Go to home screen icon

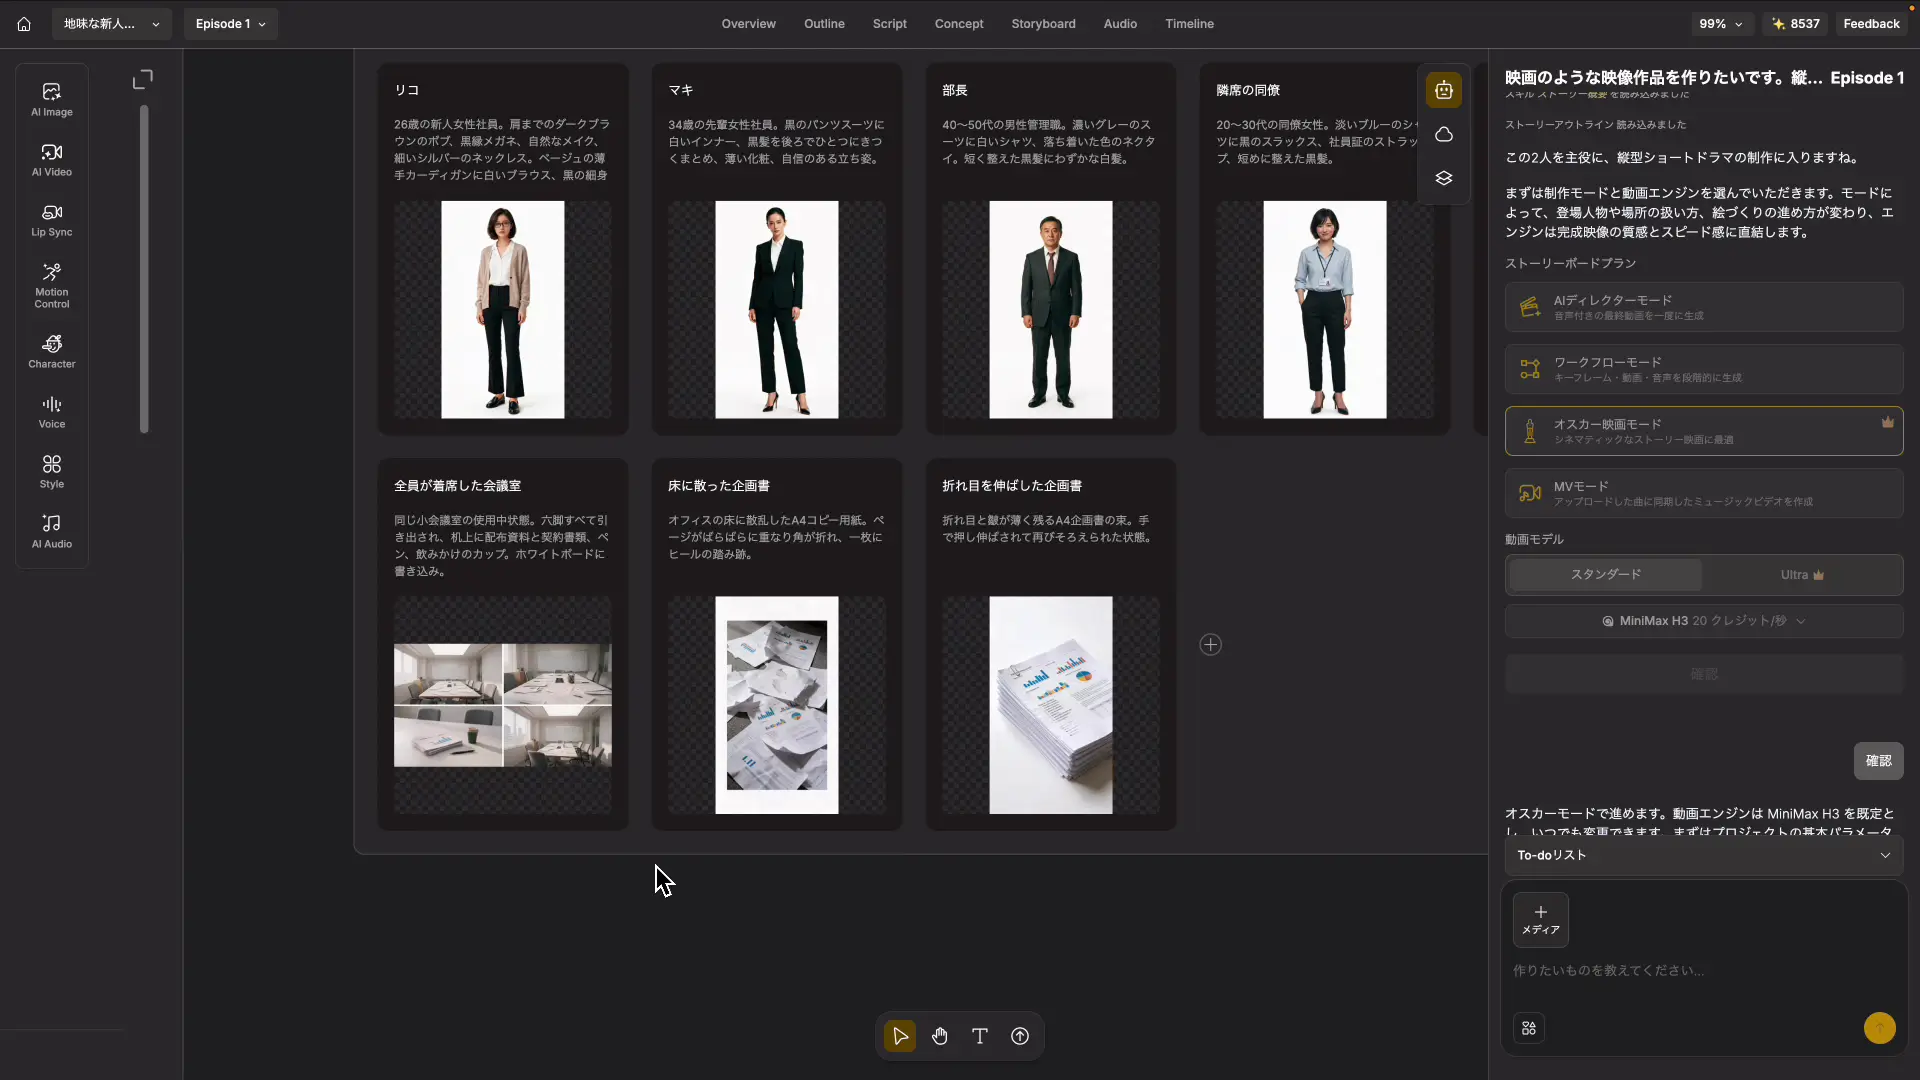(x=24, y=24)
